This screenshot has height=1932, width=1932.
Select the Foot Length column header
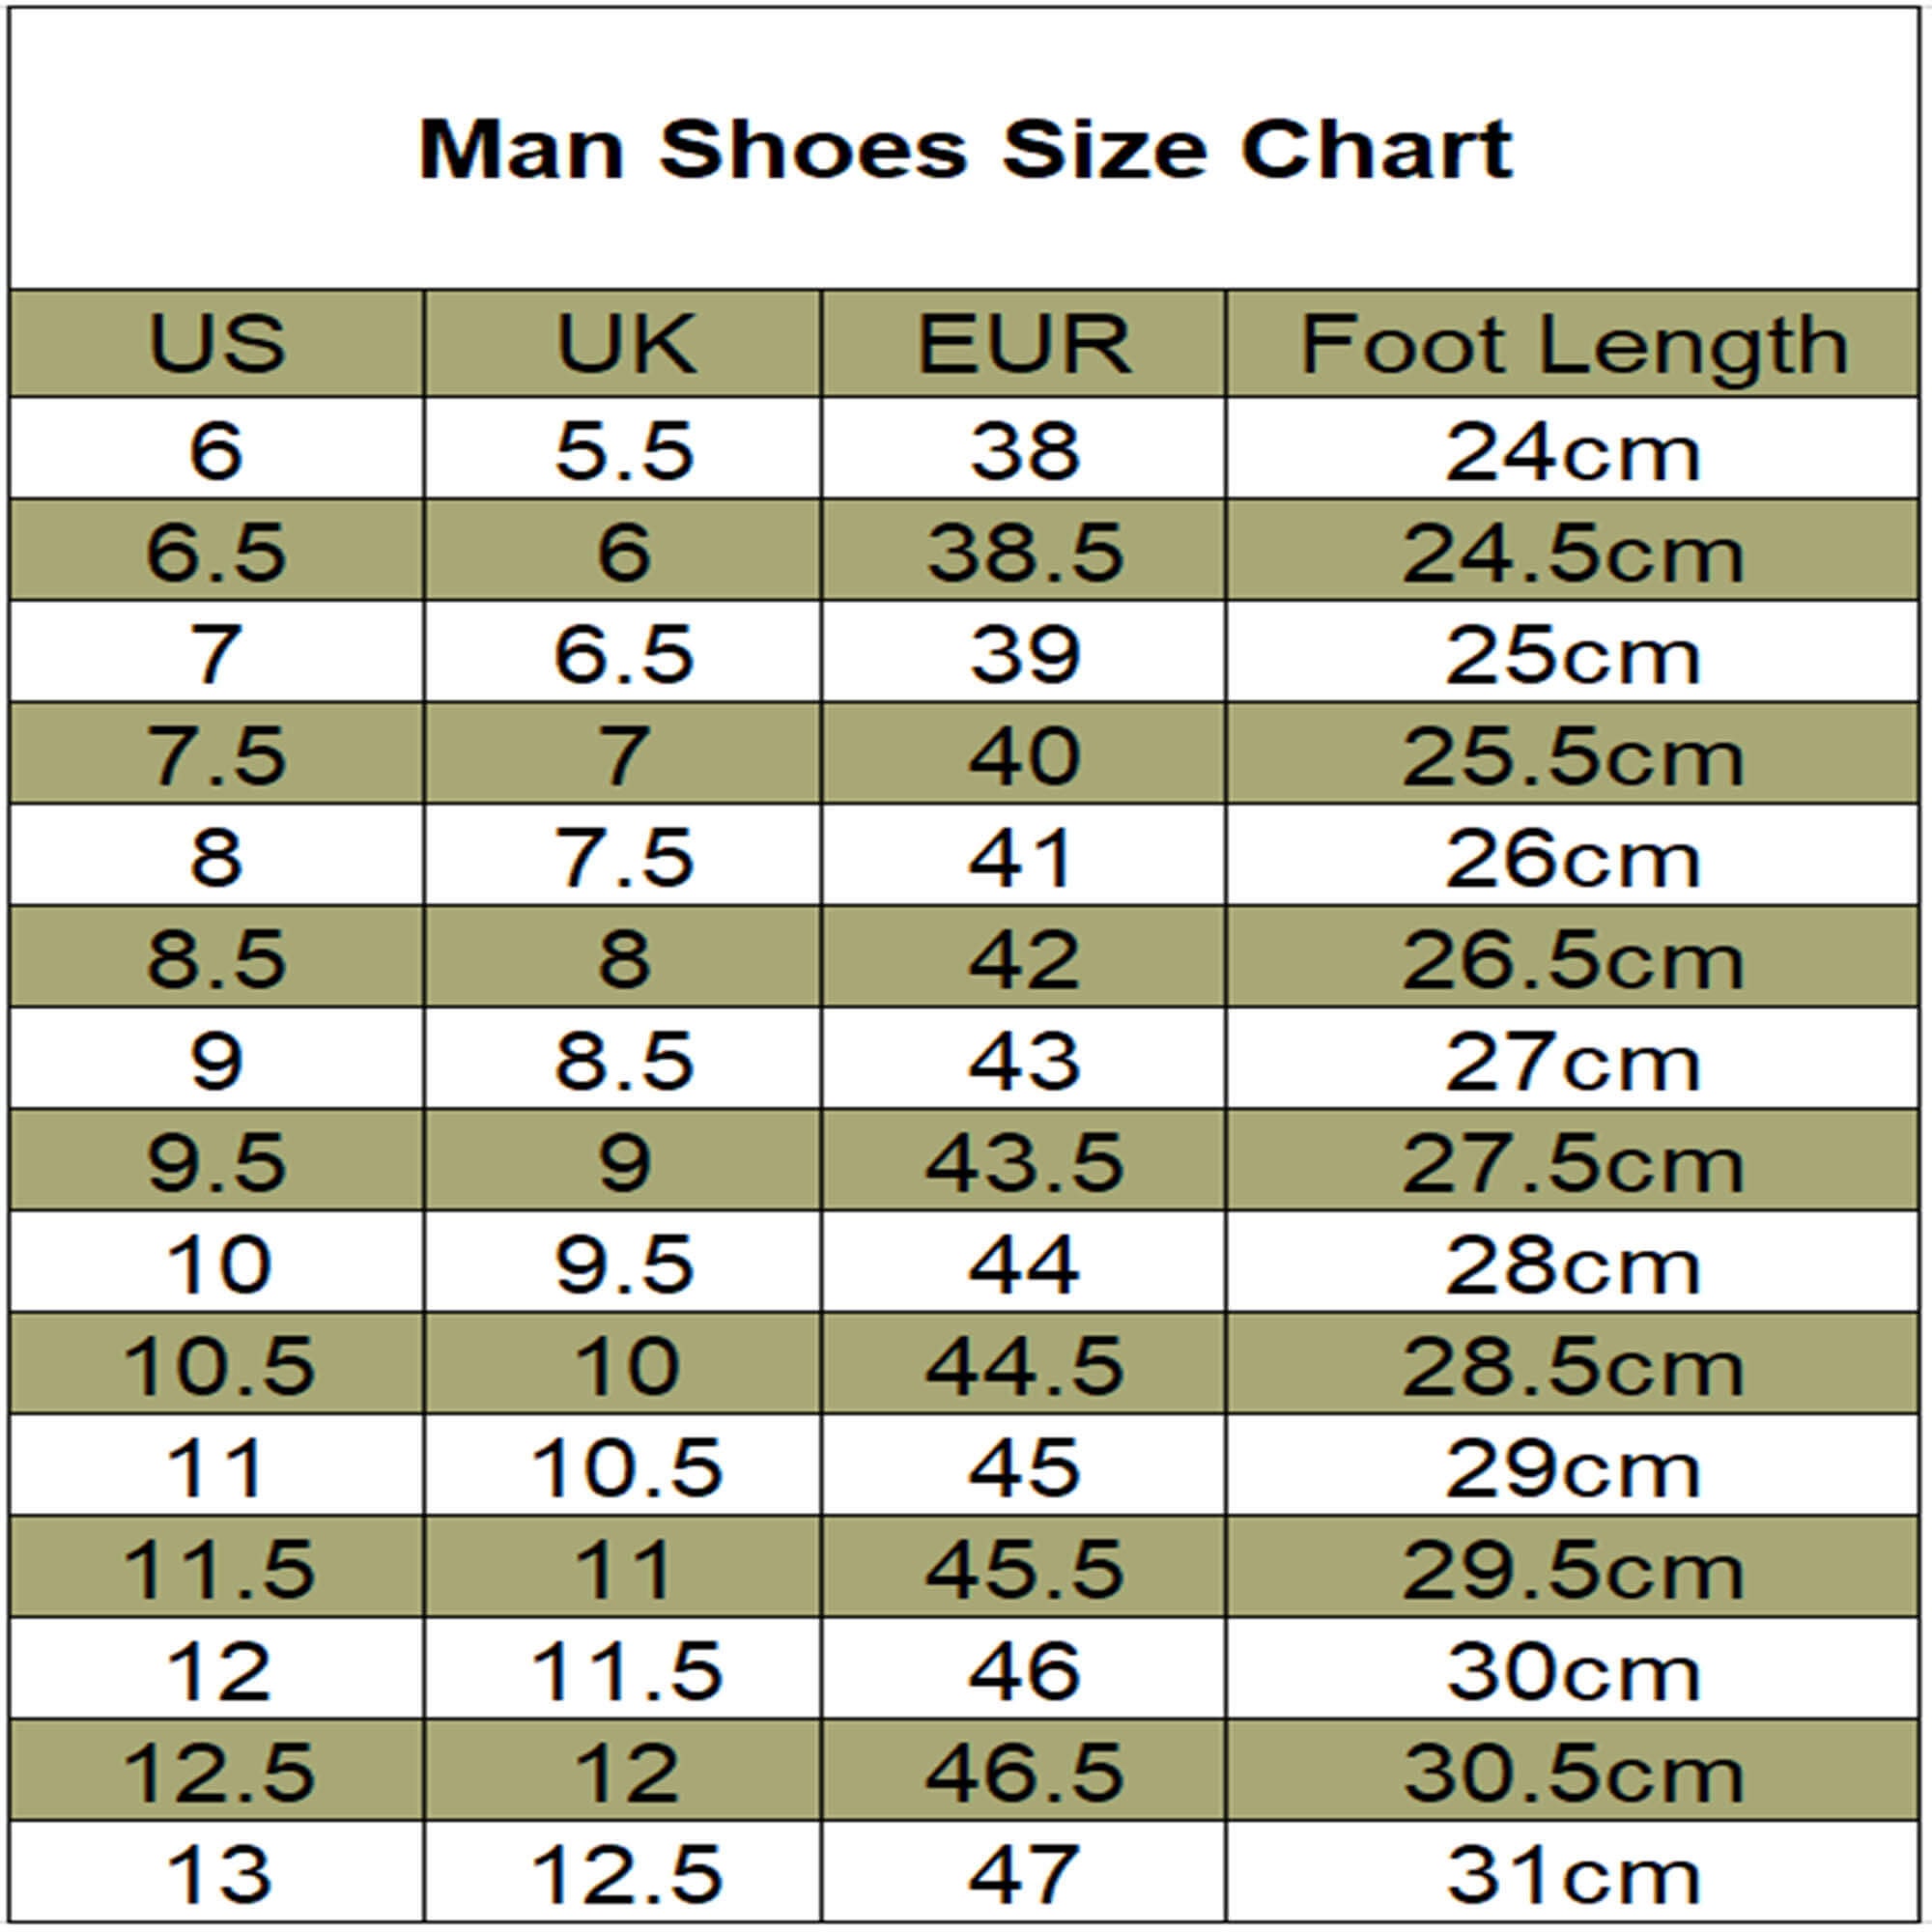click(1574, 343)
